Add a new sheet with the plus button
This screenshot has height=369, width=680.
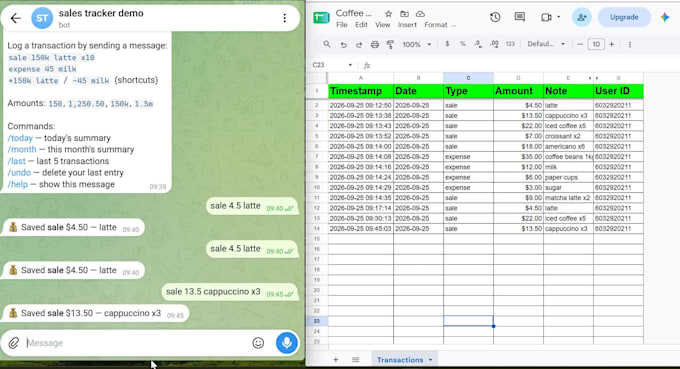(x=335, y=359)
